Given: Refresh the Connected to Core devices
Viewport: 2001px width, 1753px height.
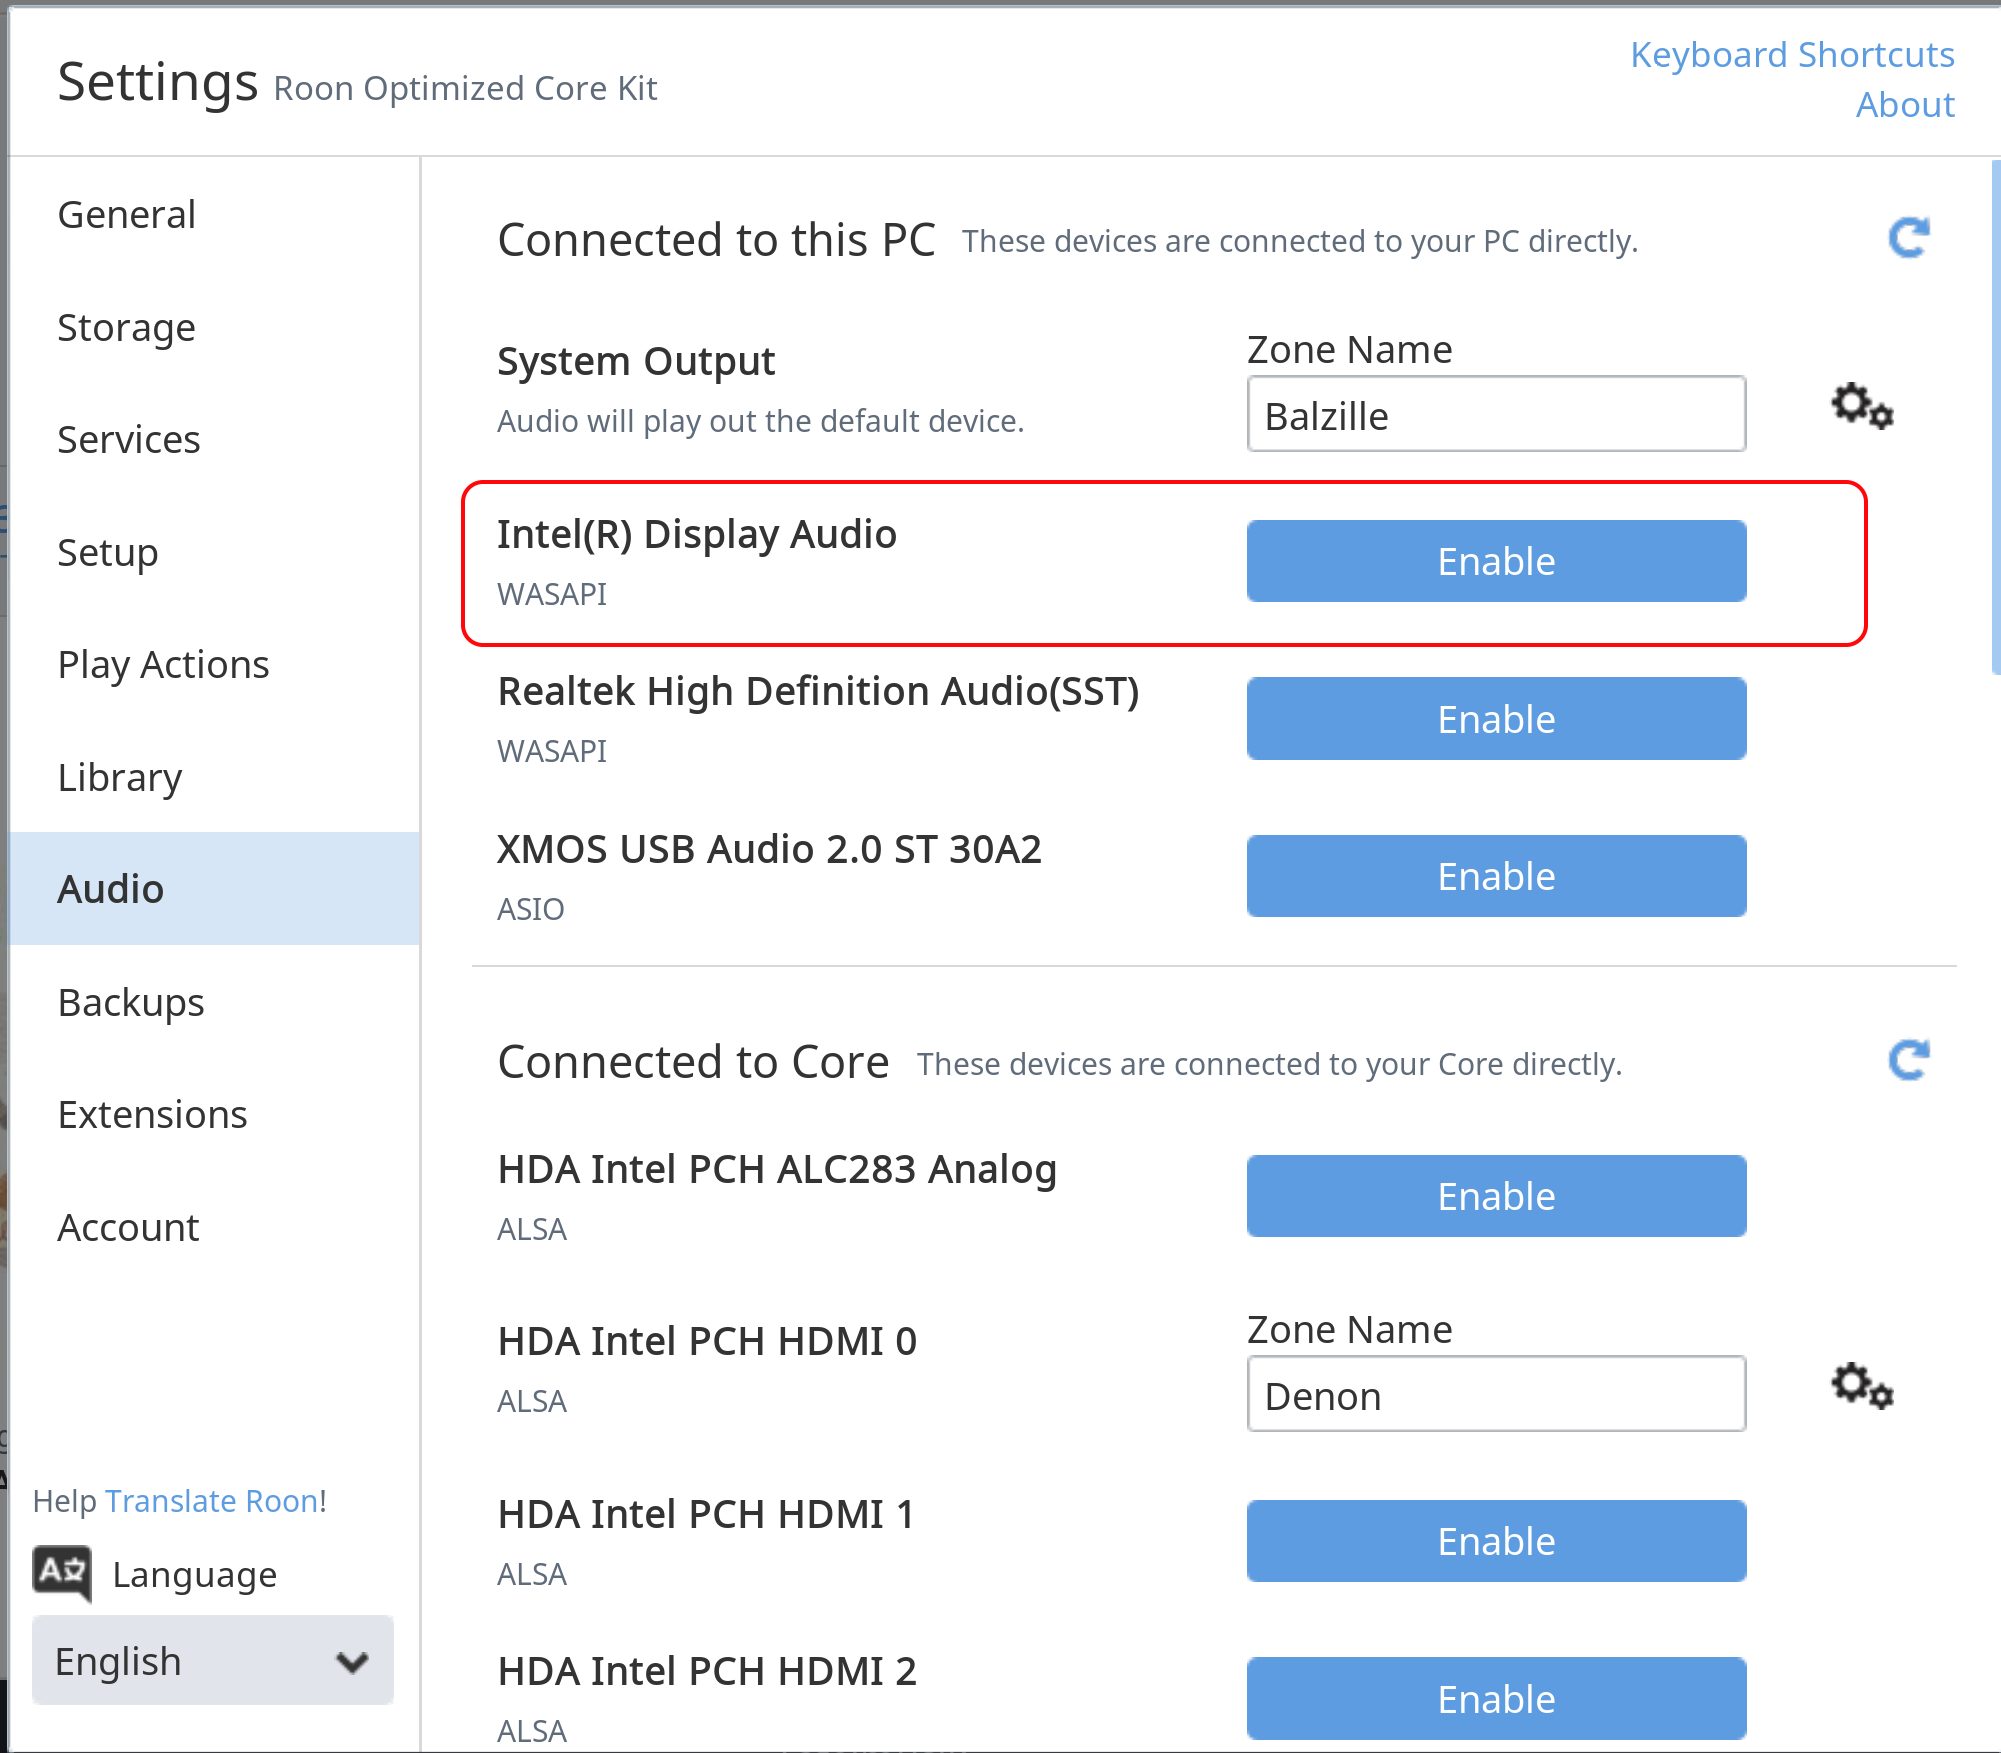Looking at the screenshot, I should 1908,1060.
